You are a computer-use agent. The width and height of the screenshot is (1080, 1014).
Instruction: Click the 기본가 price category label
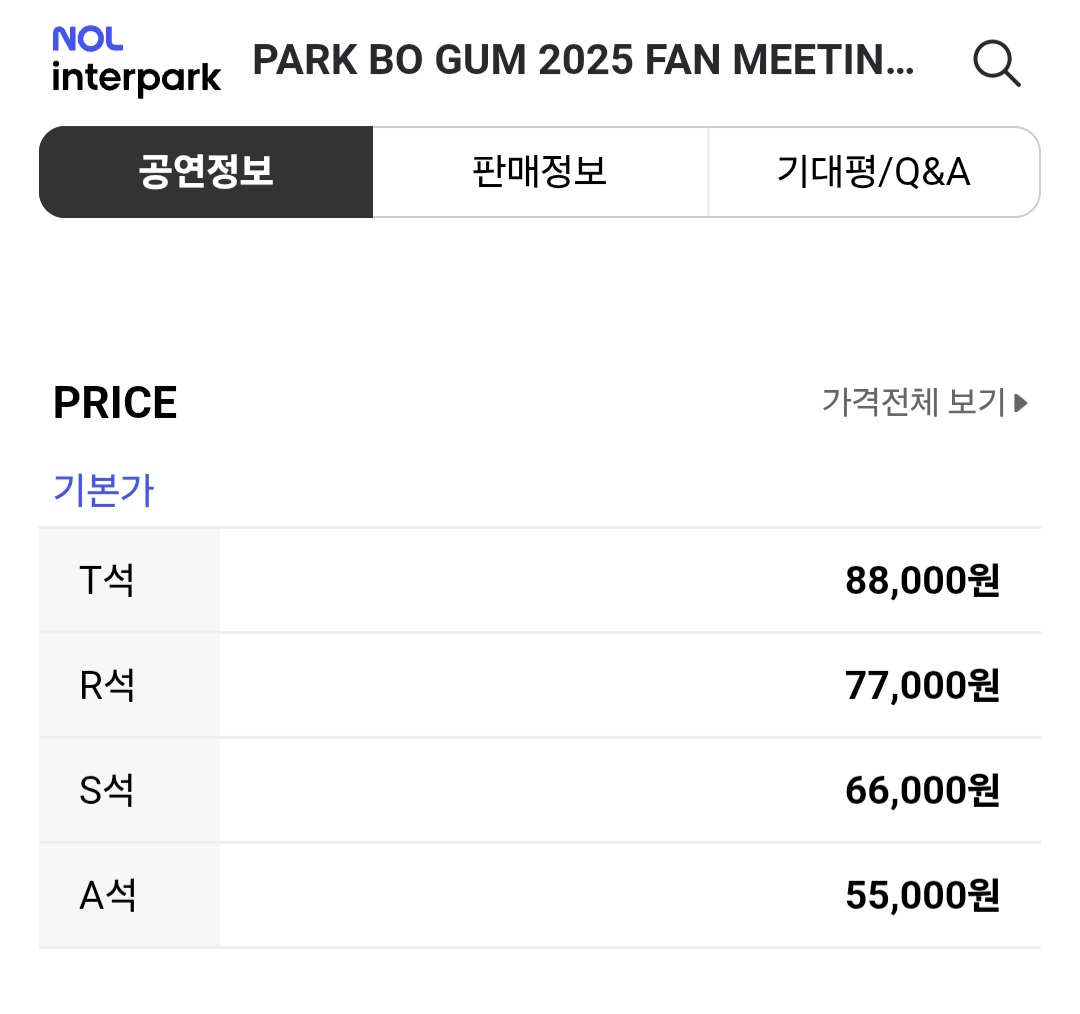tap(103, 491)
